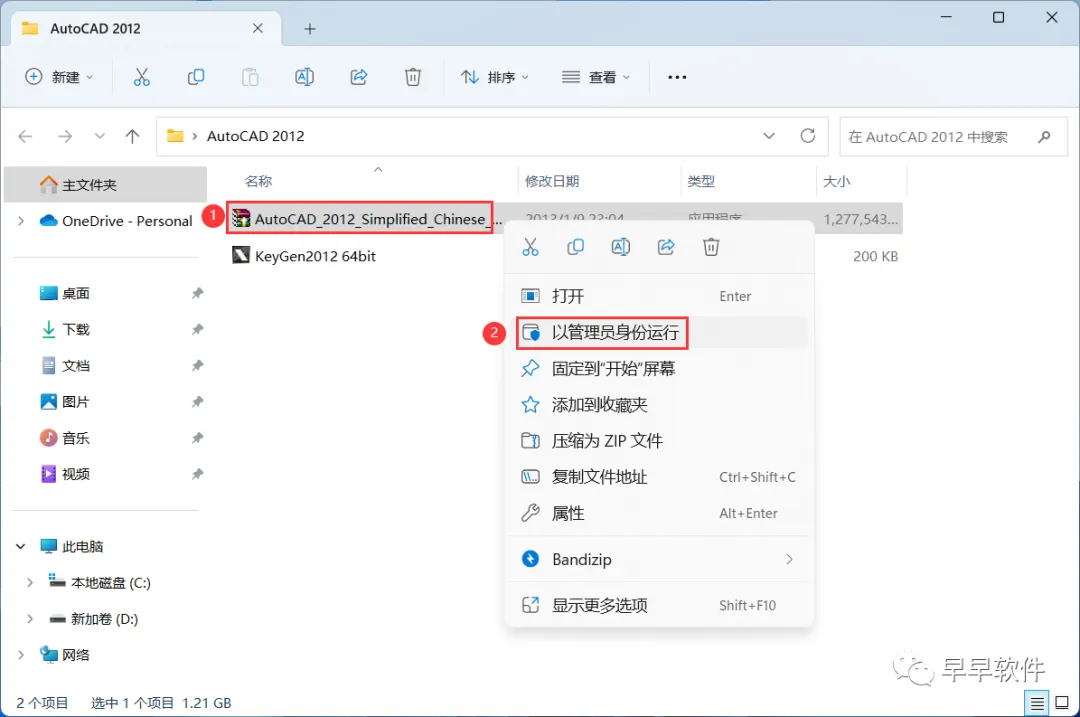Expand the 网络 tree node
Viewport: 1080px width, 717px height.
tap(21, 654)
